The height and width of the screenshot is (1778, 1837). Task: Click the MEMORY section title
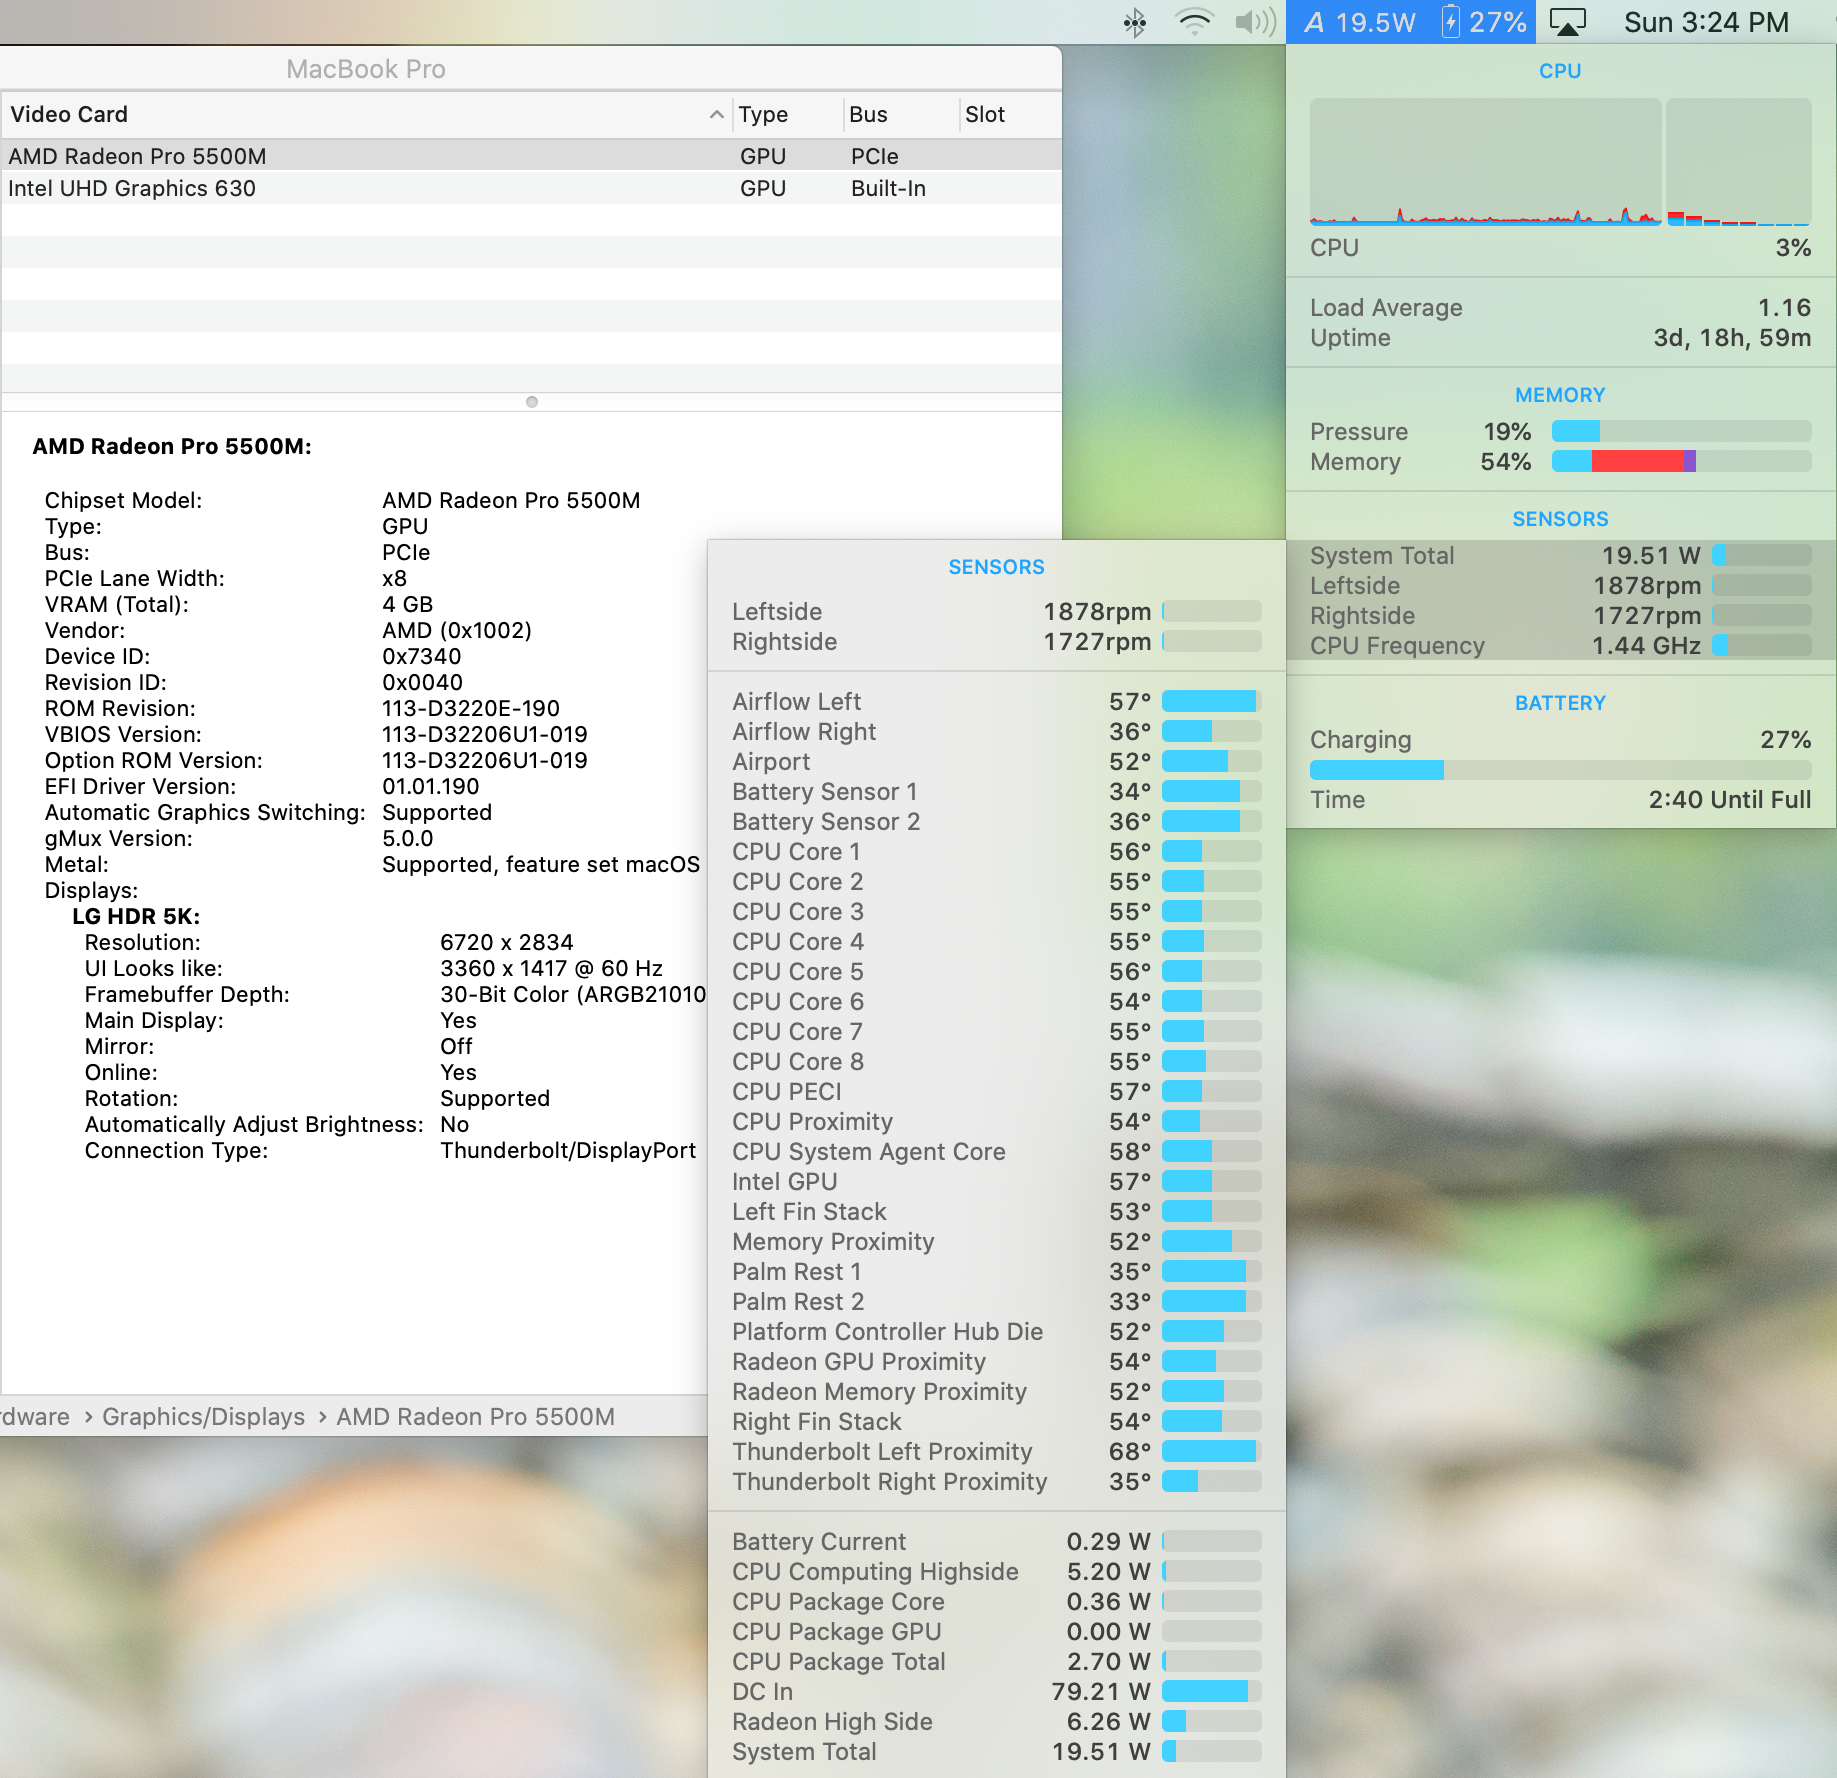(x=1560, y=395)
